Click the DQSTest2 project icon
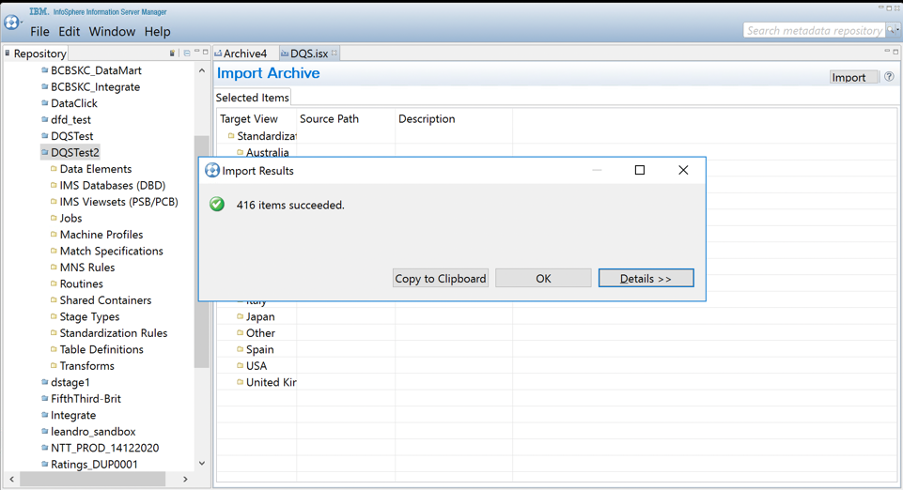The width and height of the screenshot is (904, 490). 45,153
